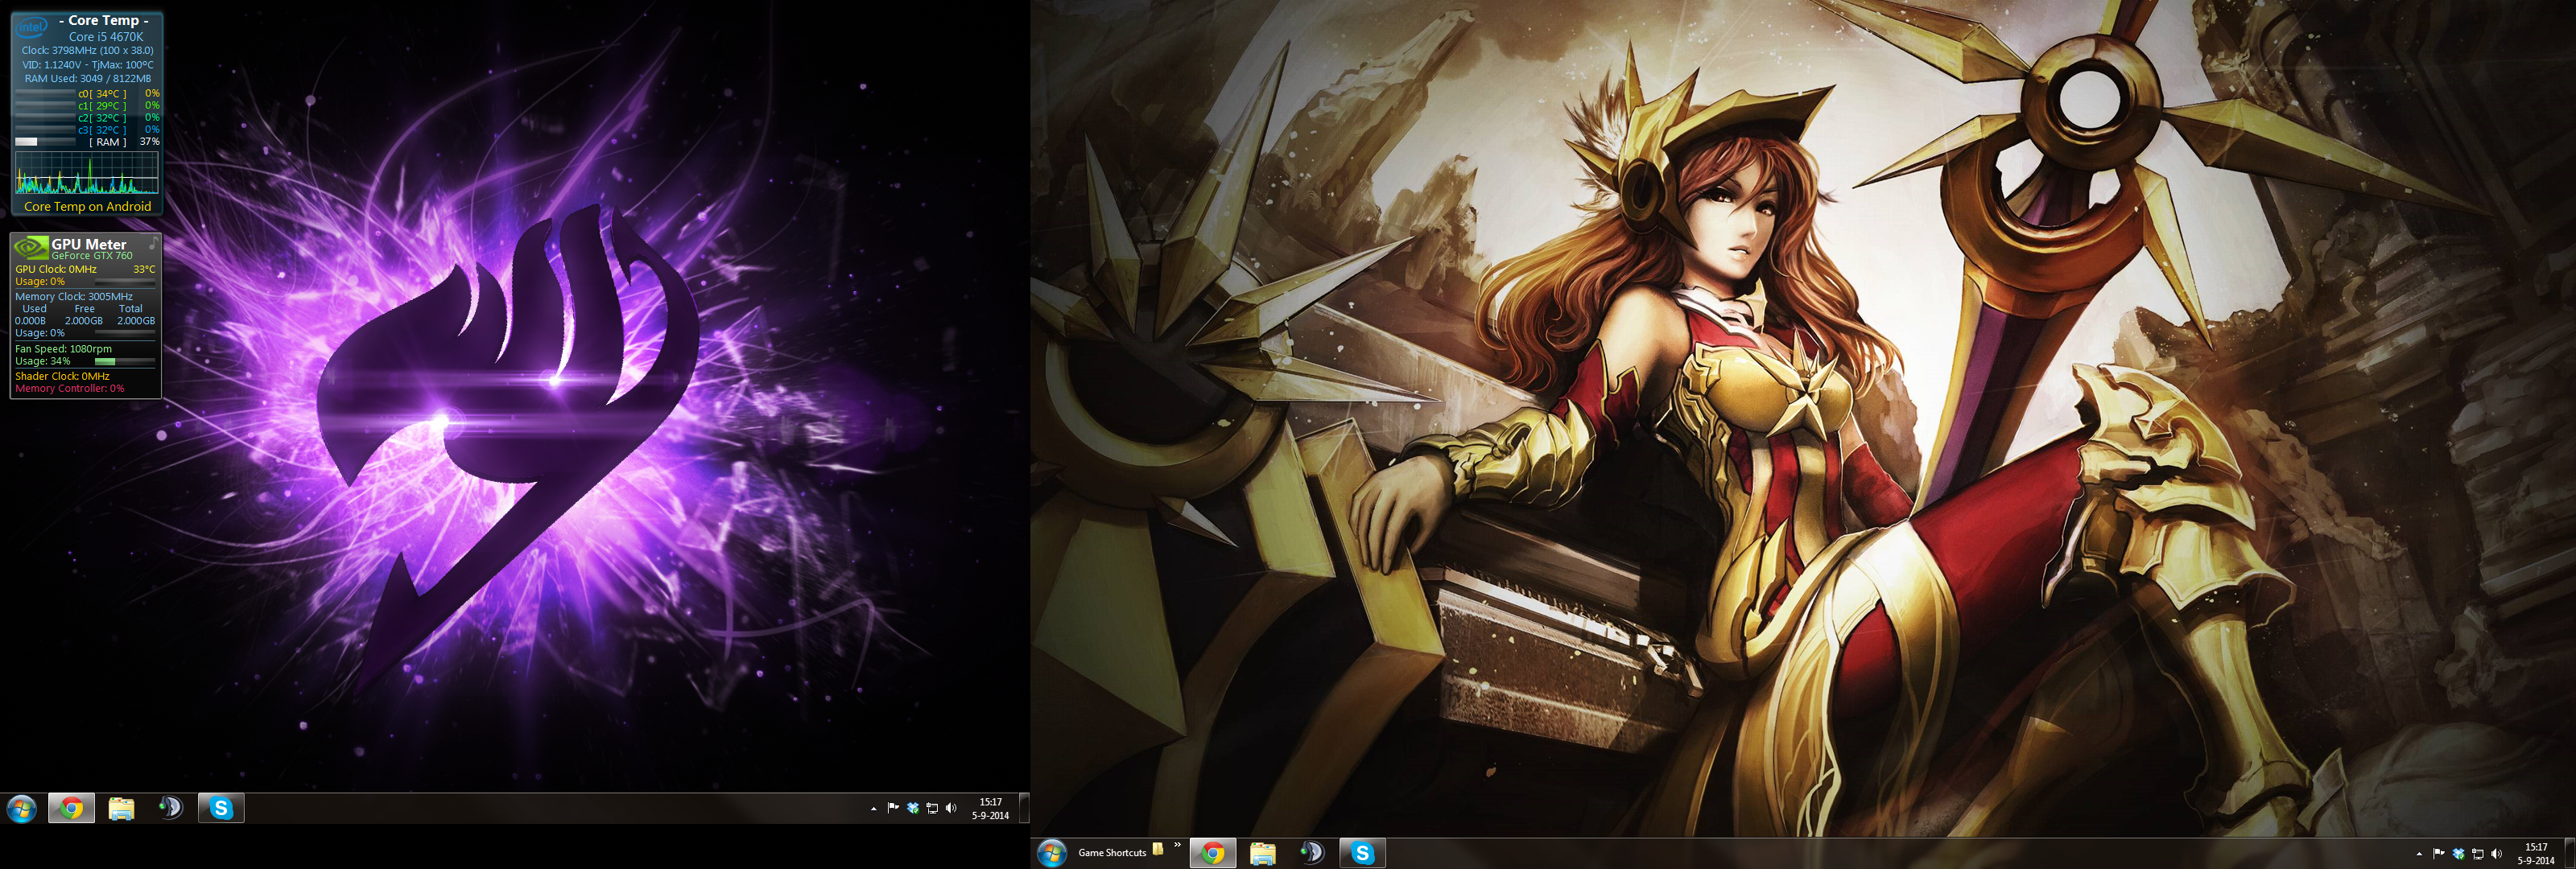The width and height of the screenshot is (2576, 869).
Task: Click the VID: 1.1240V reading
Action: (51, 65)
